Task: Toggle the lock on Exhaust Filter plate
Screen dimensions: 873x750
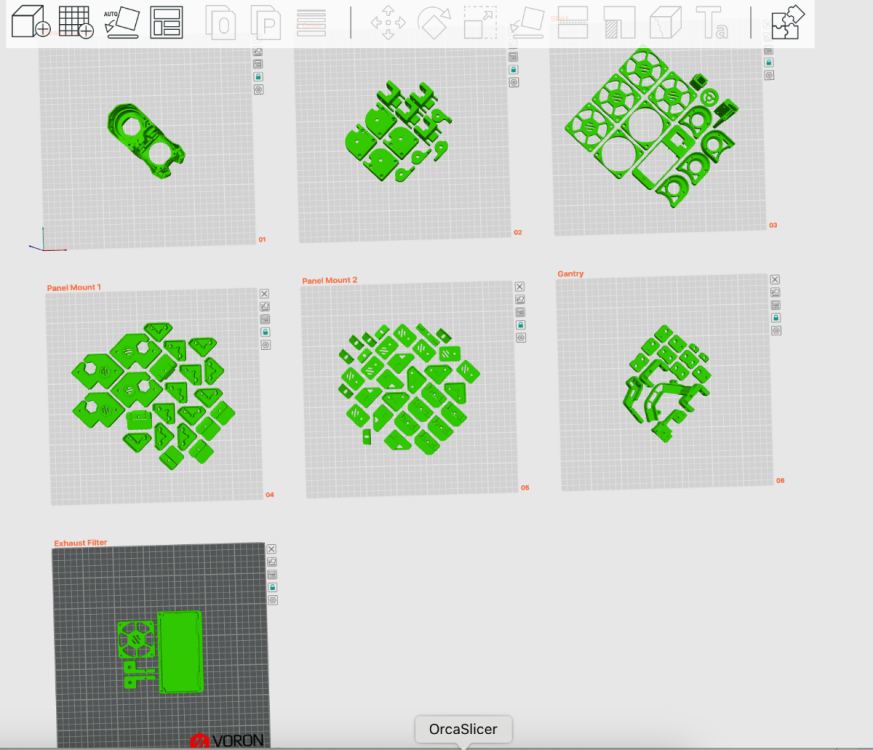Action: pos(272,587)
